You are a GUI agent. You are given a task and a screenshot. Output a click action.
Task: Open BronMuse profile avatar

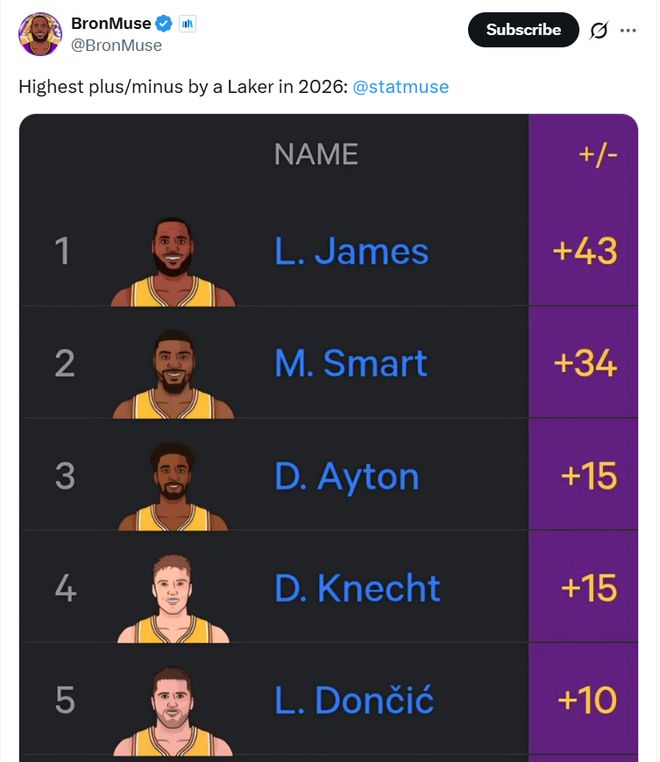click(x=40, y=33)
